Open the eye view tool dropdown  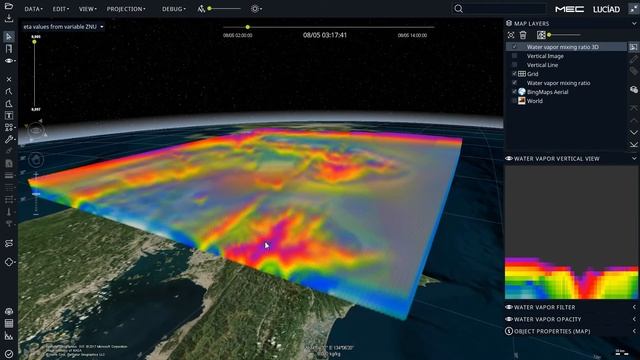pos(10,61)
